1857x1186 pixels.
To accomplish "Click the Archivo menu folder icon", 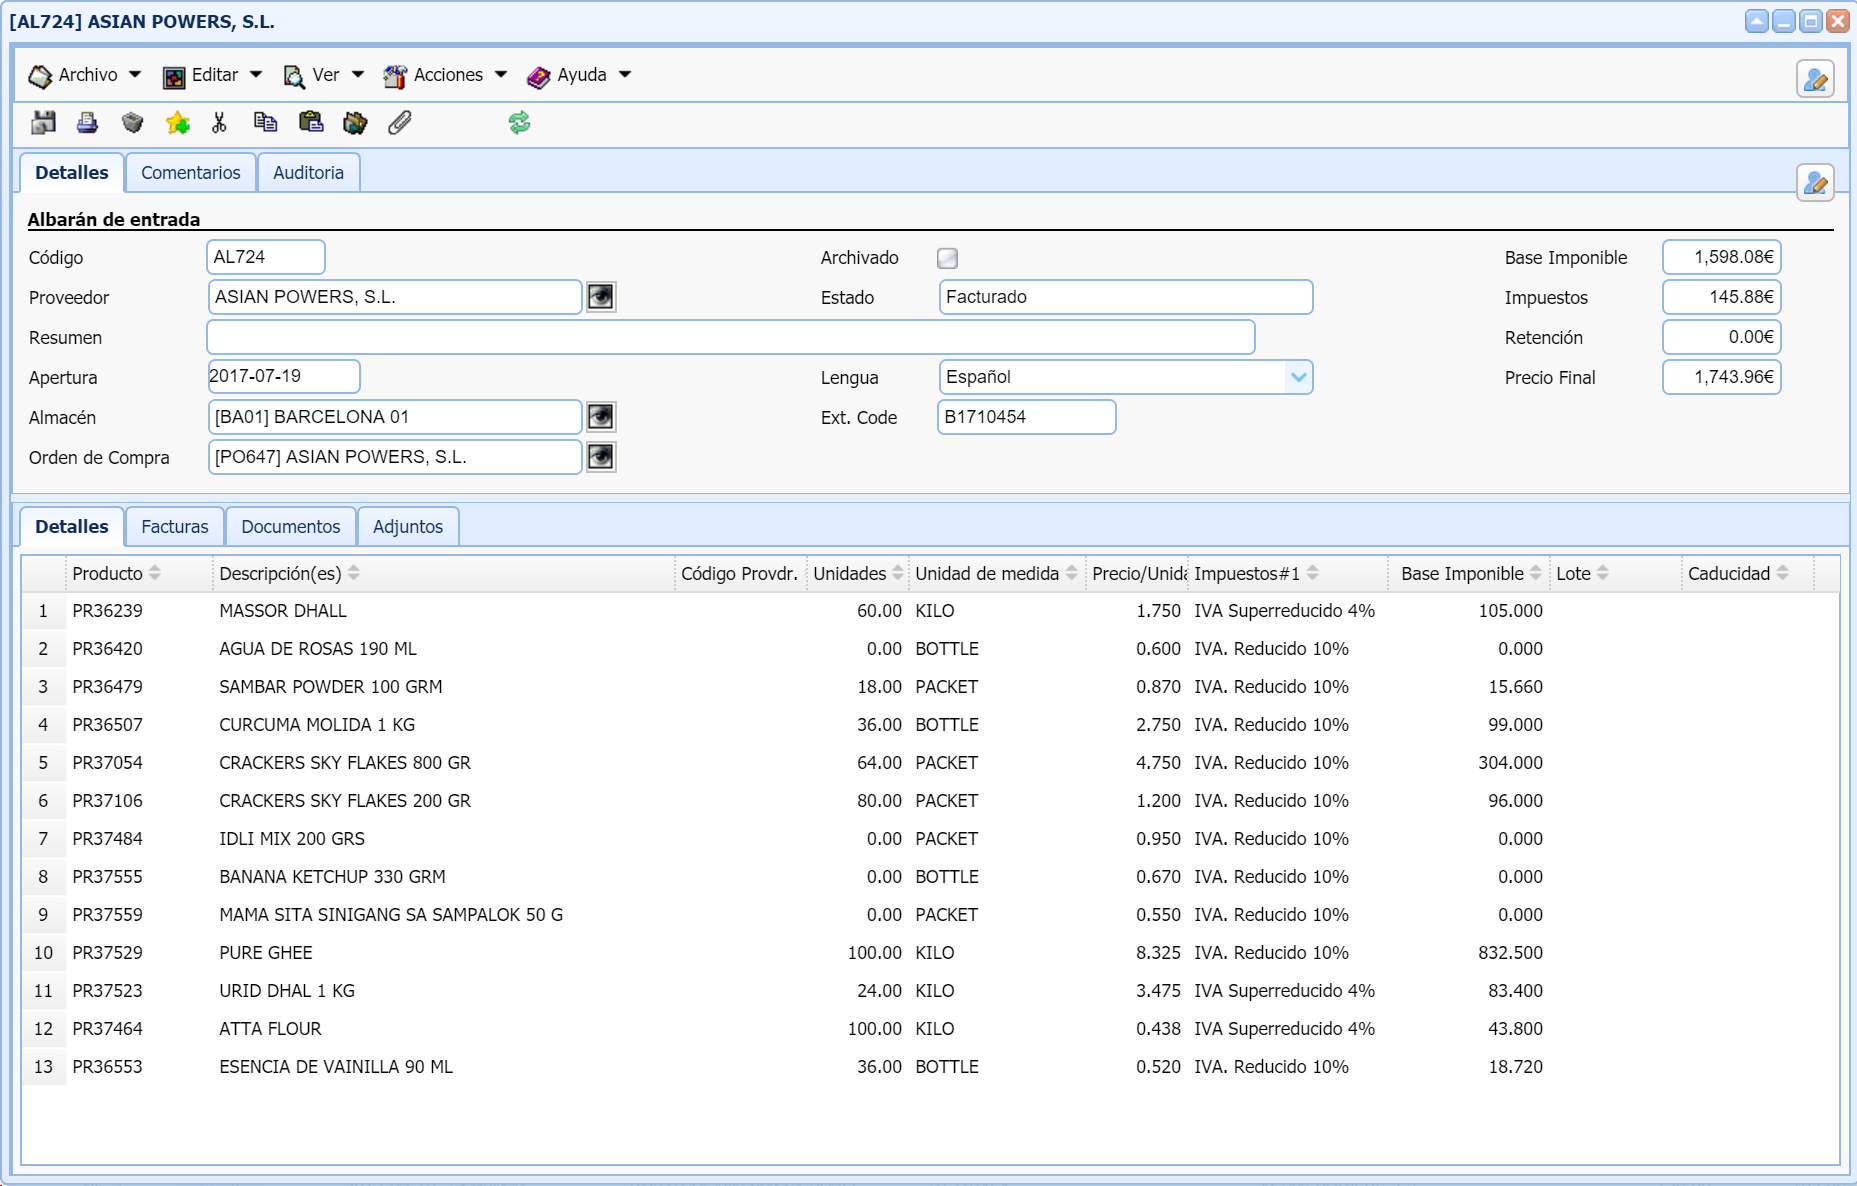I will pos(40,76).
